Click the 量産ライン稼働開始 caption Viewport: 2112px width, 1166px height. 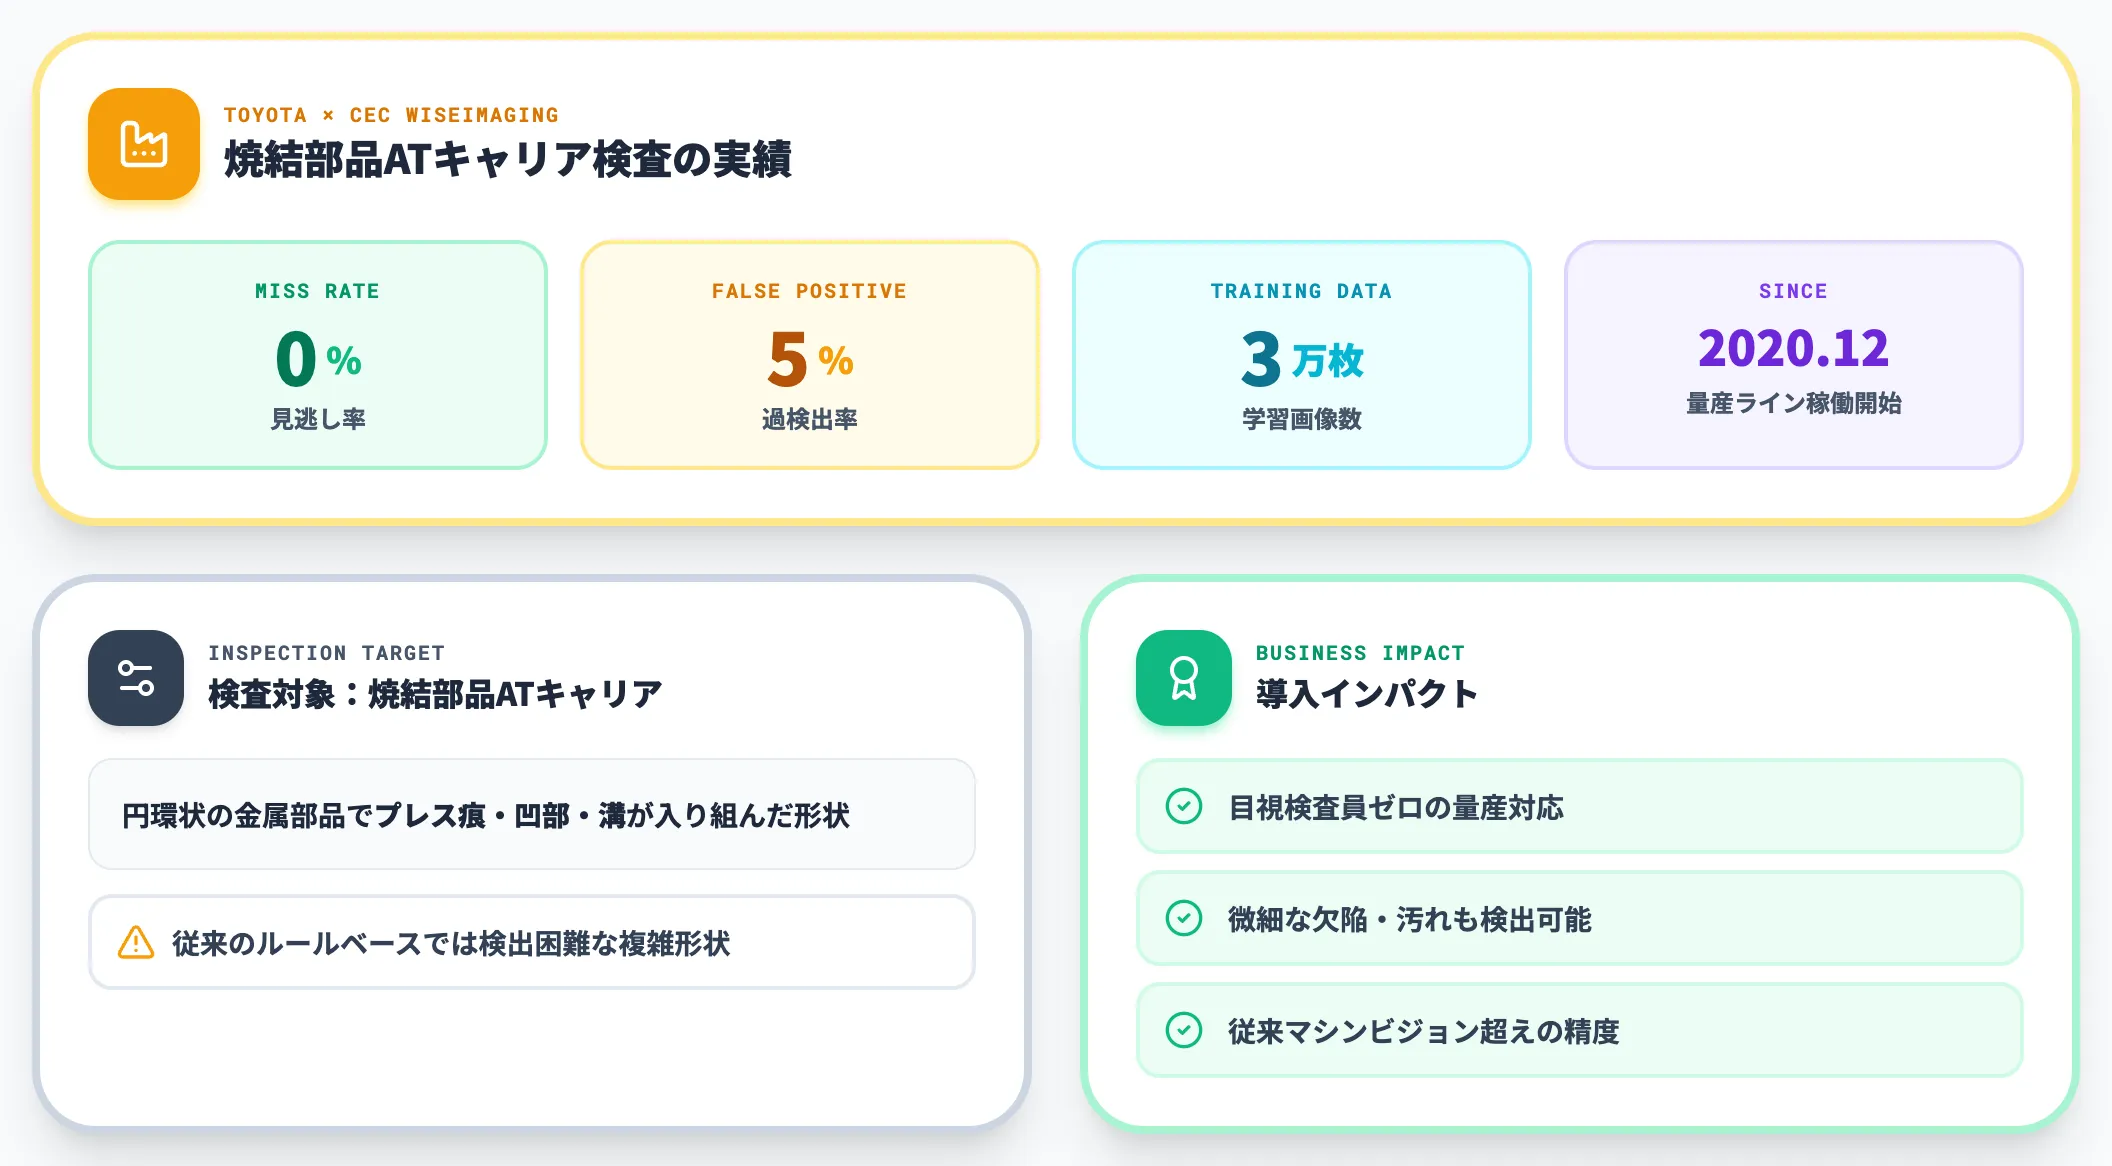coord(1794,403)
